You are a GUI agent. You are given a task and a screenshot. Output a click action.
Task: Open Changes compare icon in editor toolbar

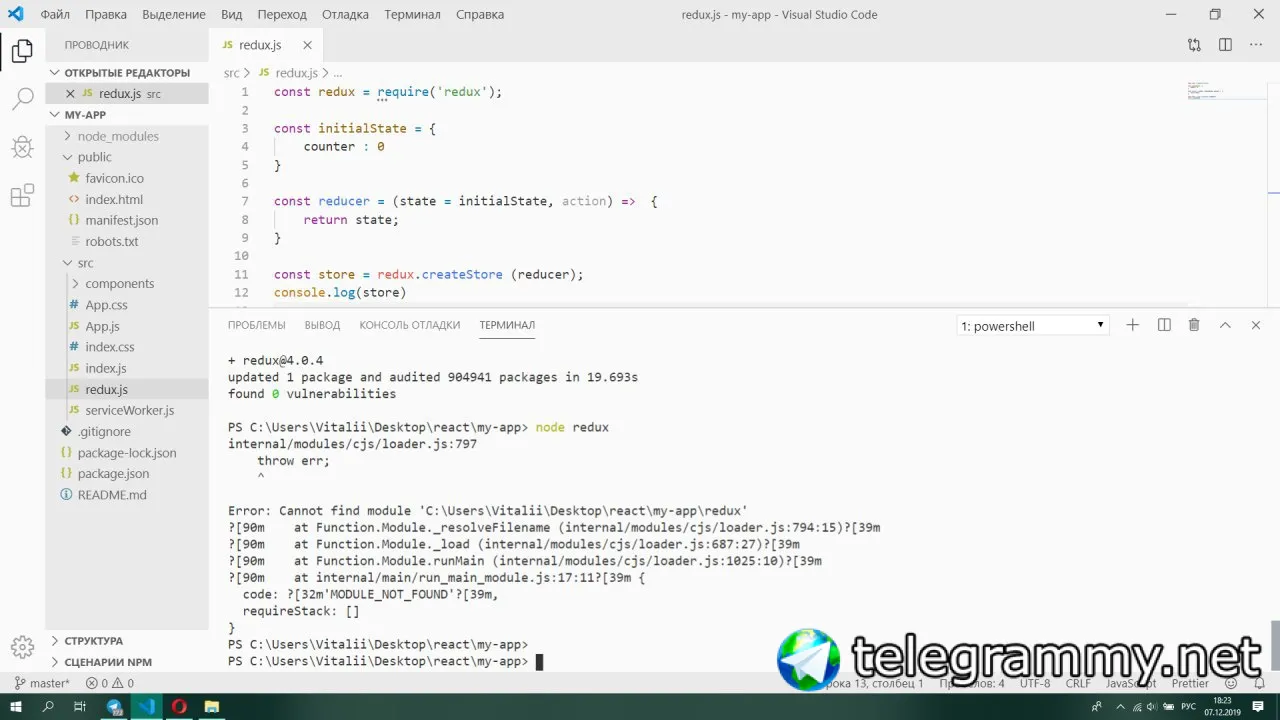[1194, 45]
